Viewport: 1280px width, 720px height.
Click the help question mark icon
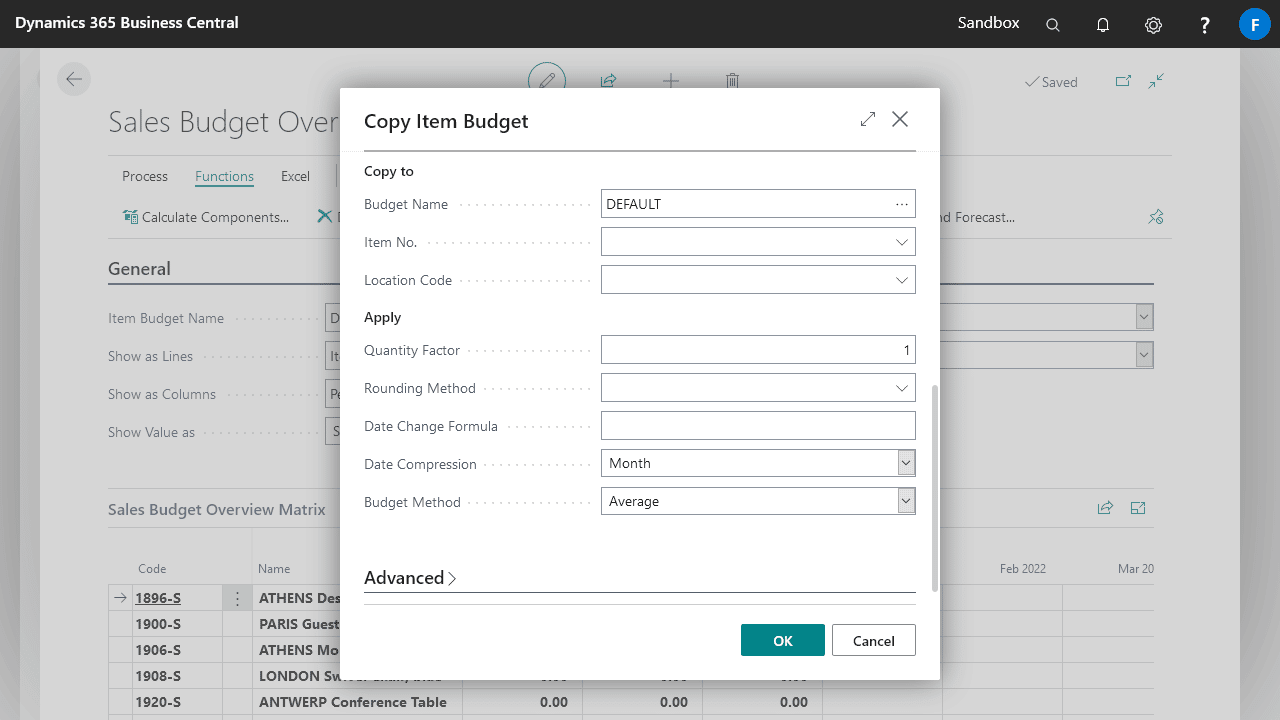pyautogui.click(x=1205, y=25)
